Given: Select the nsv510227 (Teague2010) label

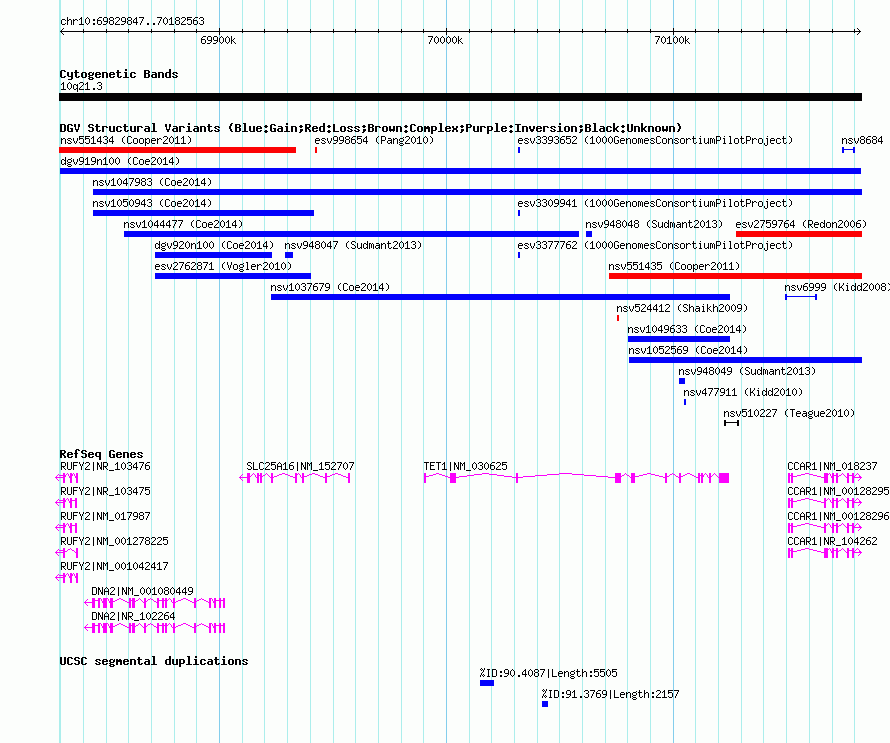Looking at the screenshot, I should click(x=789, y=413).
